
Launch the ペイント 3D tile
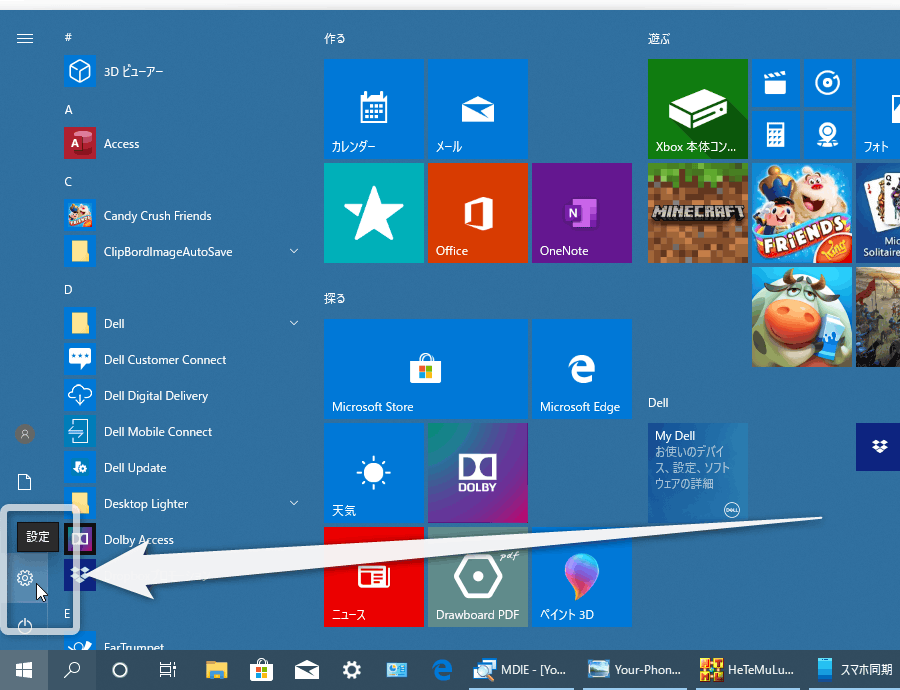(x=582, y=577)
